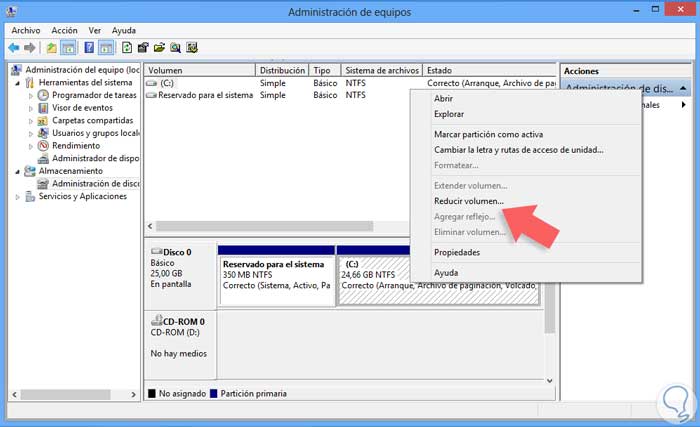Open Help with the blue question-mark icon

coord(89,47)
